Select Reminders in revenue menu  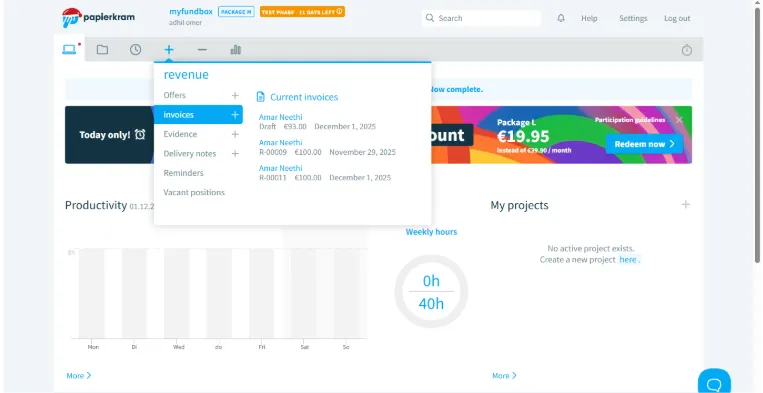point(183,173)
